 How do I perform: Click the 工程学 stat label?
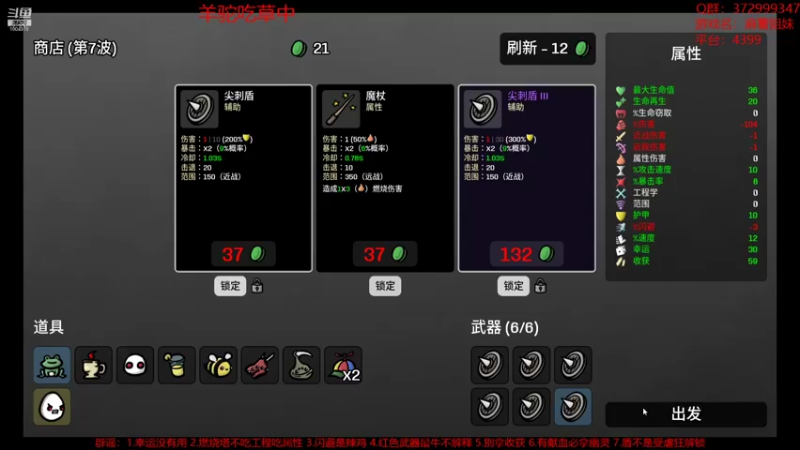tap(645, 192)
